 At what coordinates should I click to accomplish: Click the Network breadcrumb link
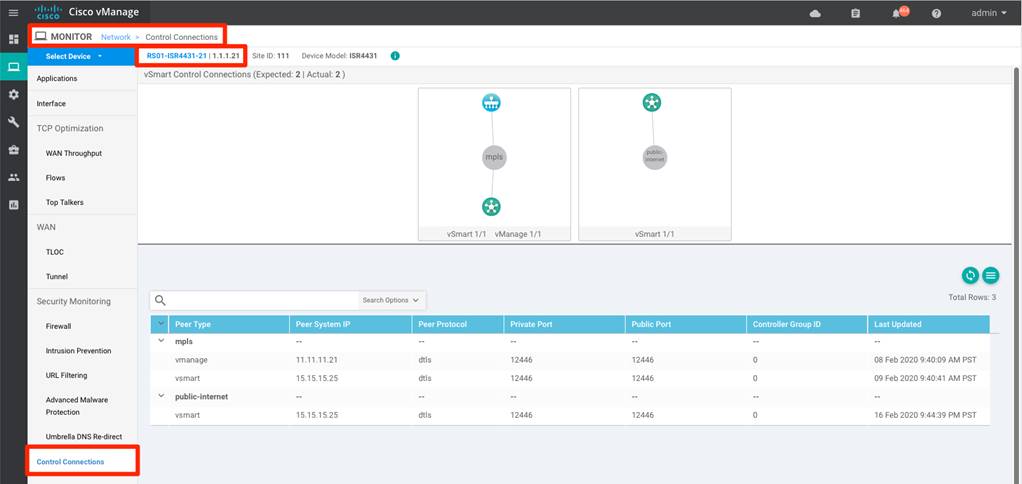tap(115, 37)
